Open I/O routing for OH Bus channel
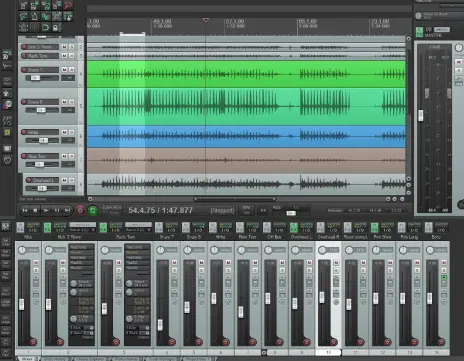Image resolution: width=464 pixels, height=361 pixels. click(x=279, y=230)
